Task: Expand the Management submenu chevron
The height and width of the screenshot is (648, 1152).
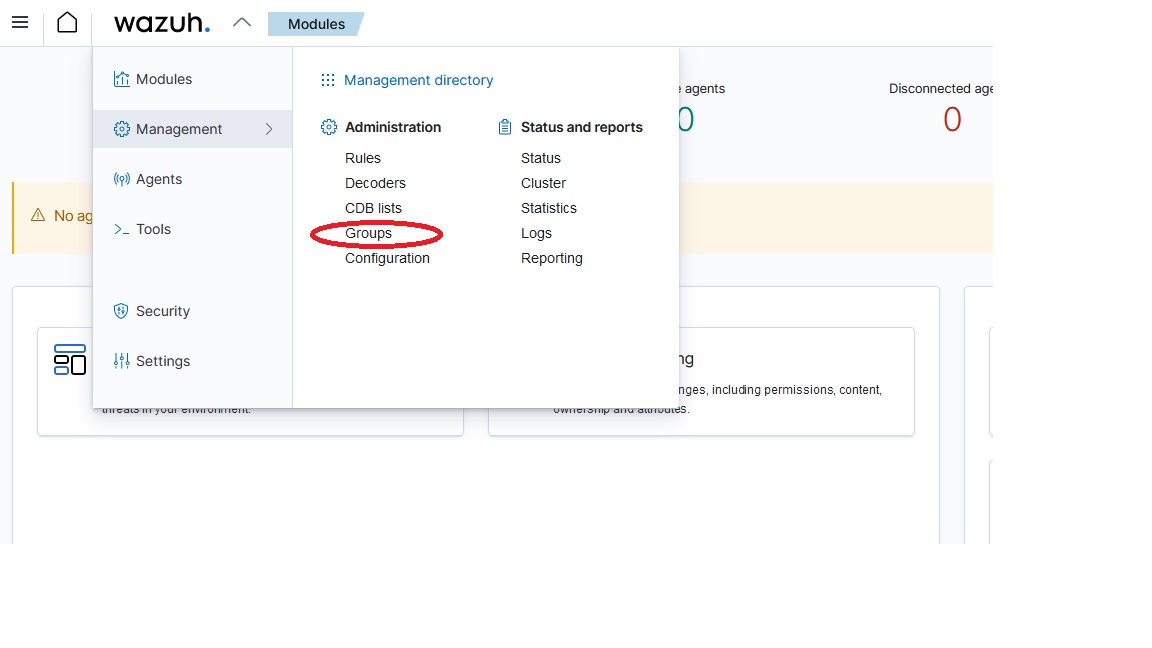Action: point(268,128)
